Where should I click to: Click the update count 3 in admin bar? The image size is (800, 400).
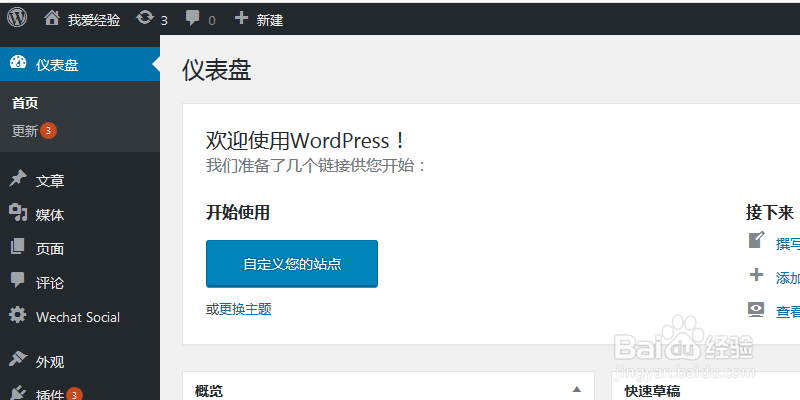[x=164, y=21]
